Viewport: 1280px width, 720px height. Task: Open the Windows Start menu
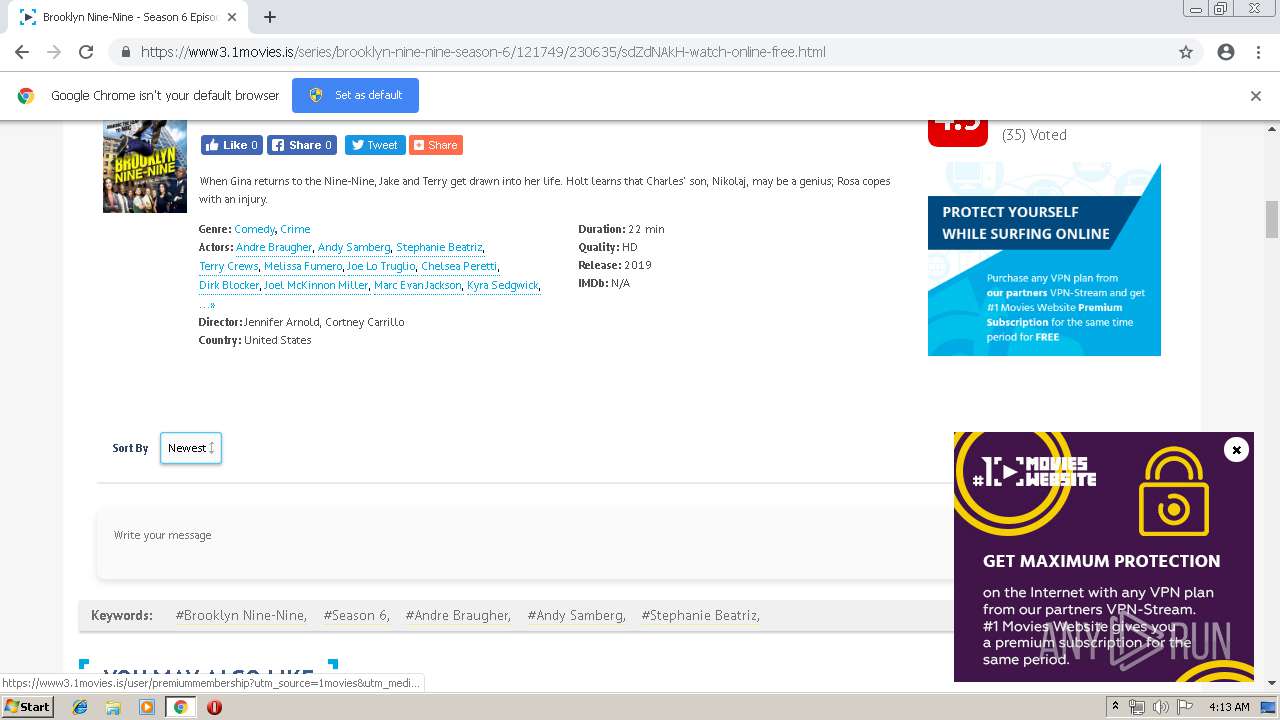27,707
